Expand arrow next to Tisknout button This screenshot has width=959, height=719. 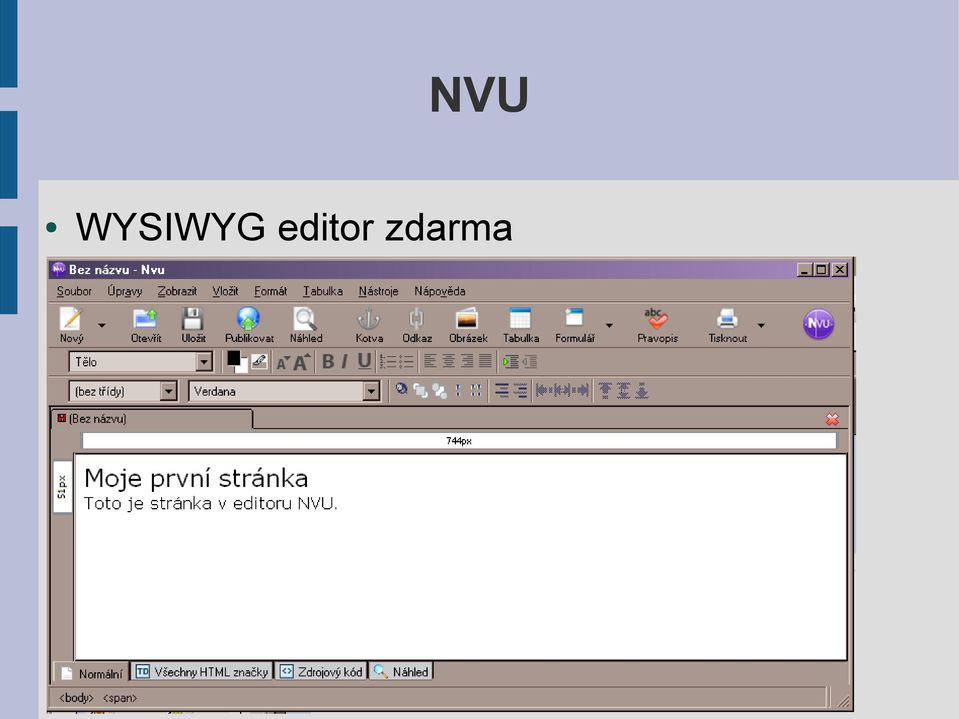point(761,326)
